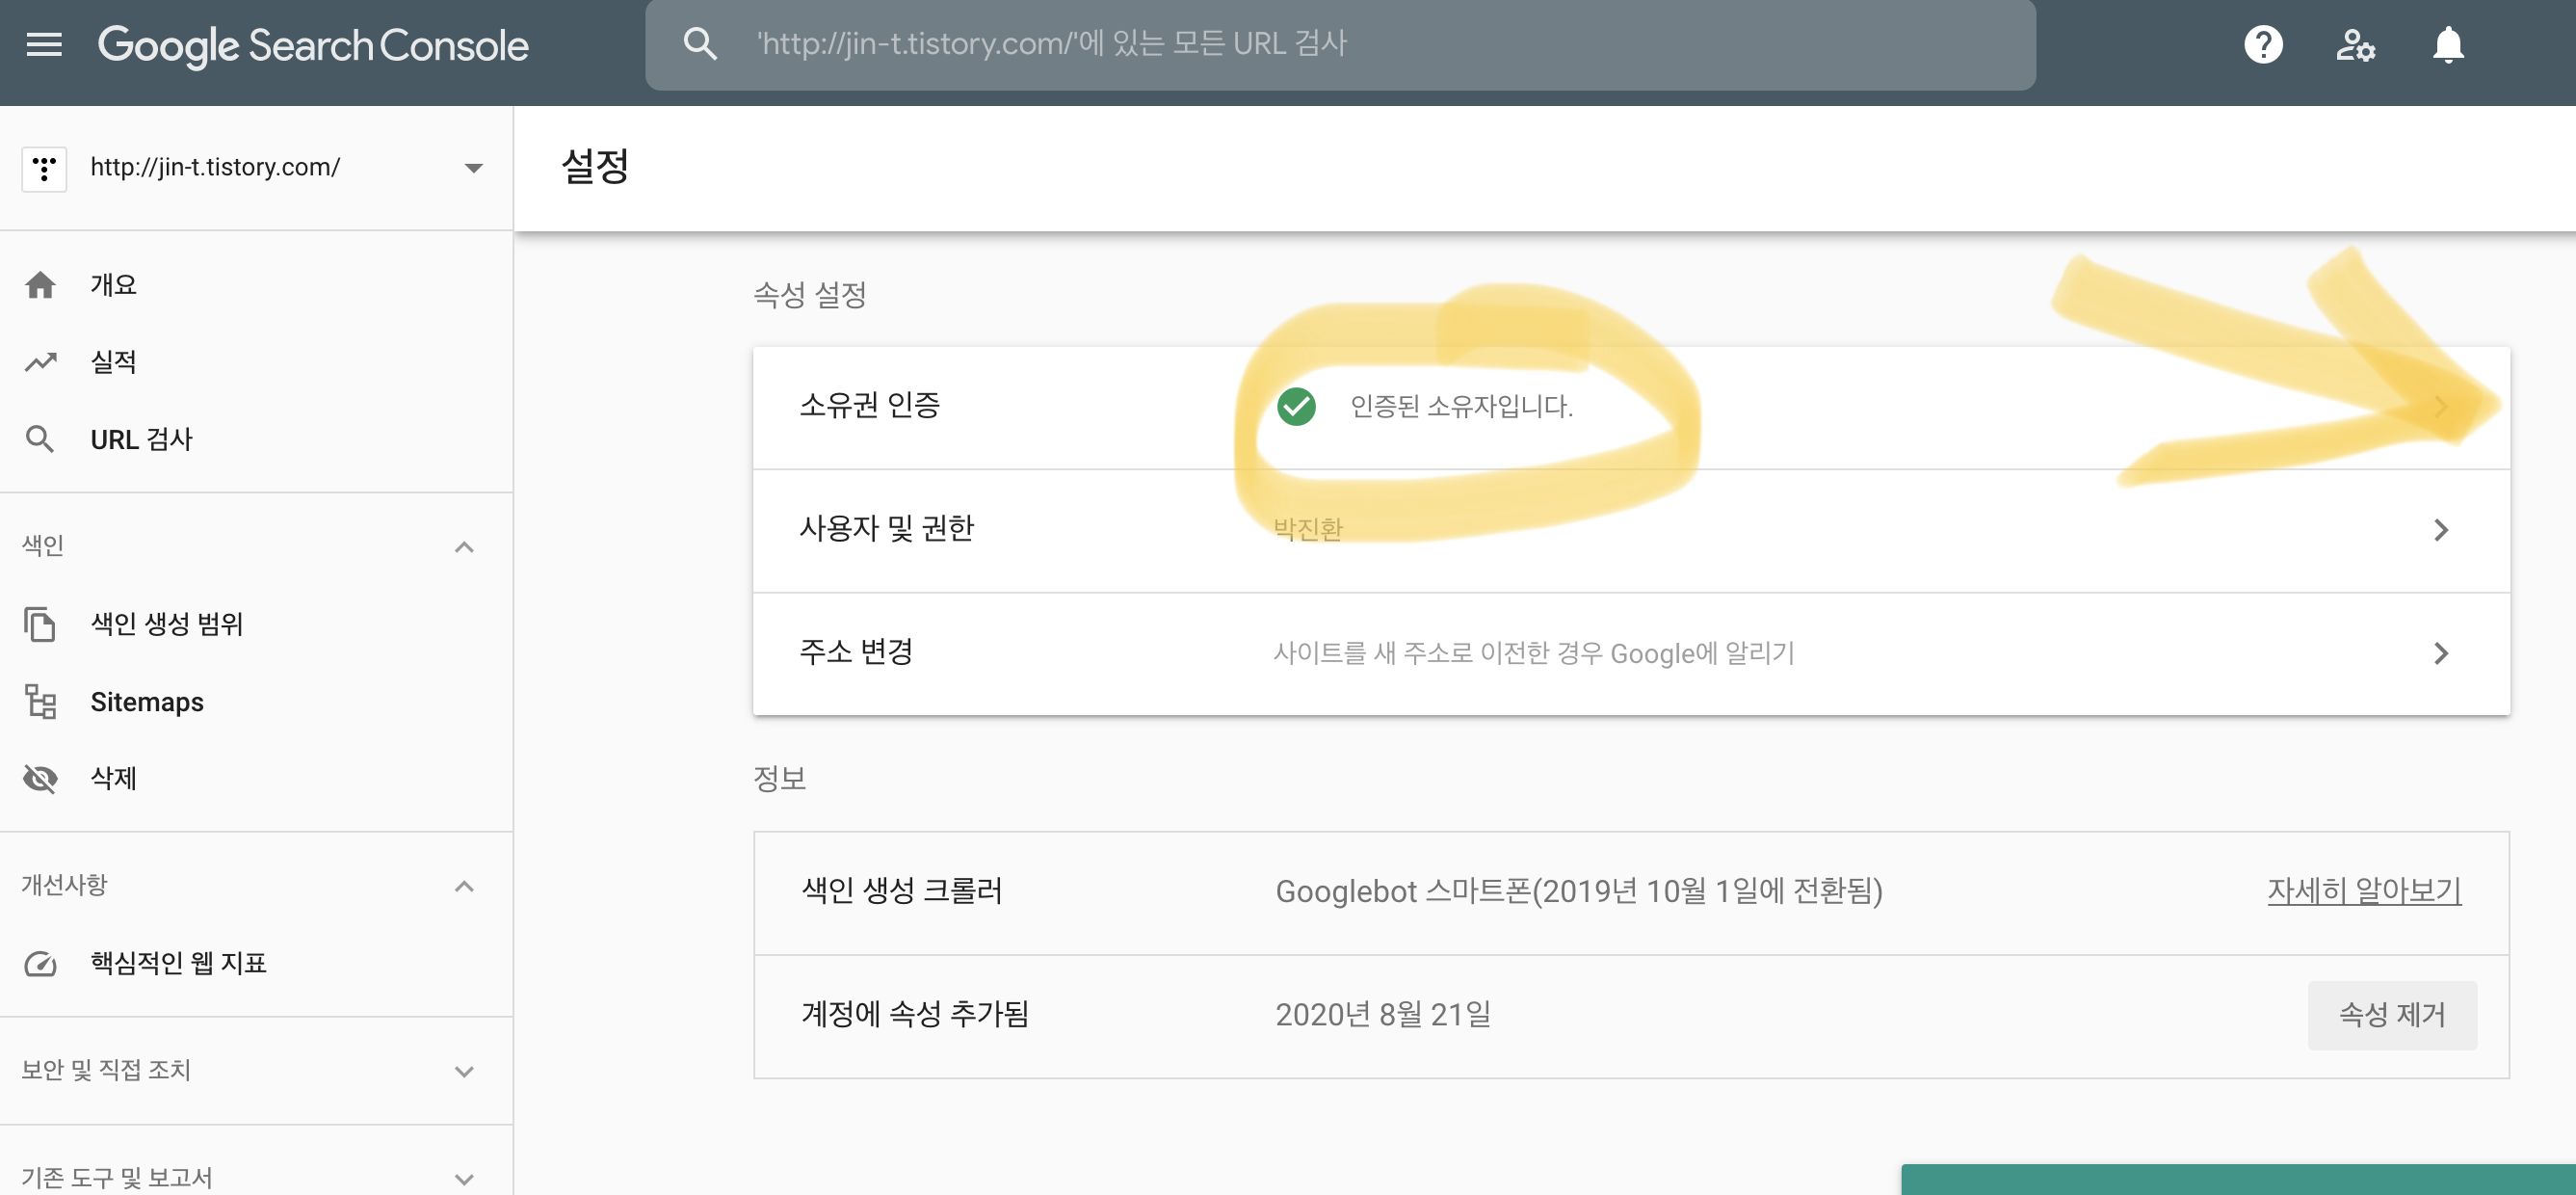Image resolution: width=2576 pixels, height=1195 pixels.
Task: Go to the 개요 page
Action: [x=114, y=285]
